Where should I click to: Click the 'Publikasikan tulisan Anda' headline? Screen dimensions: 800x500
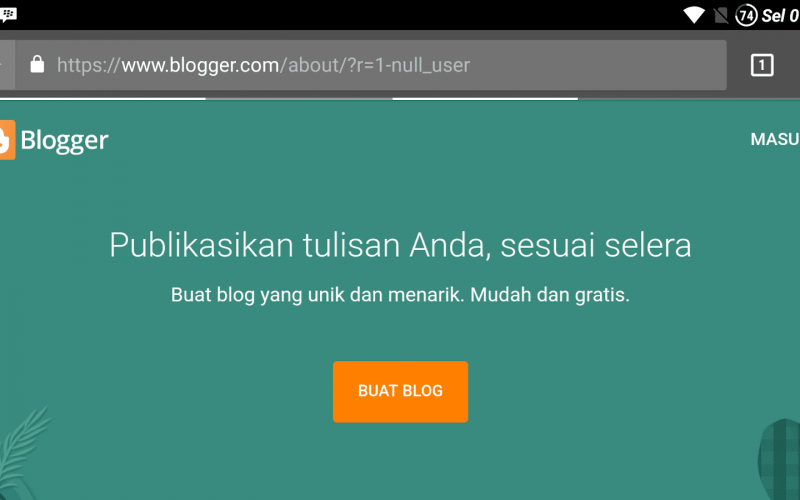(x=401, y=245)
